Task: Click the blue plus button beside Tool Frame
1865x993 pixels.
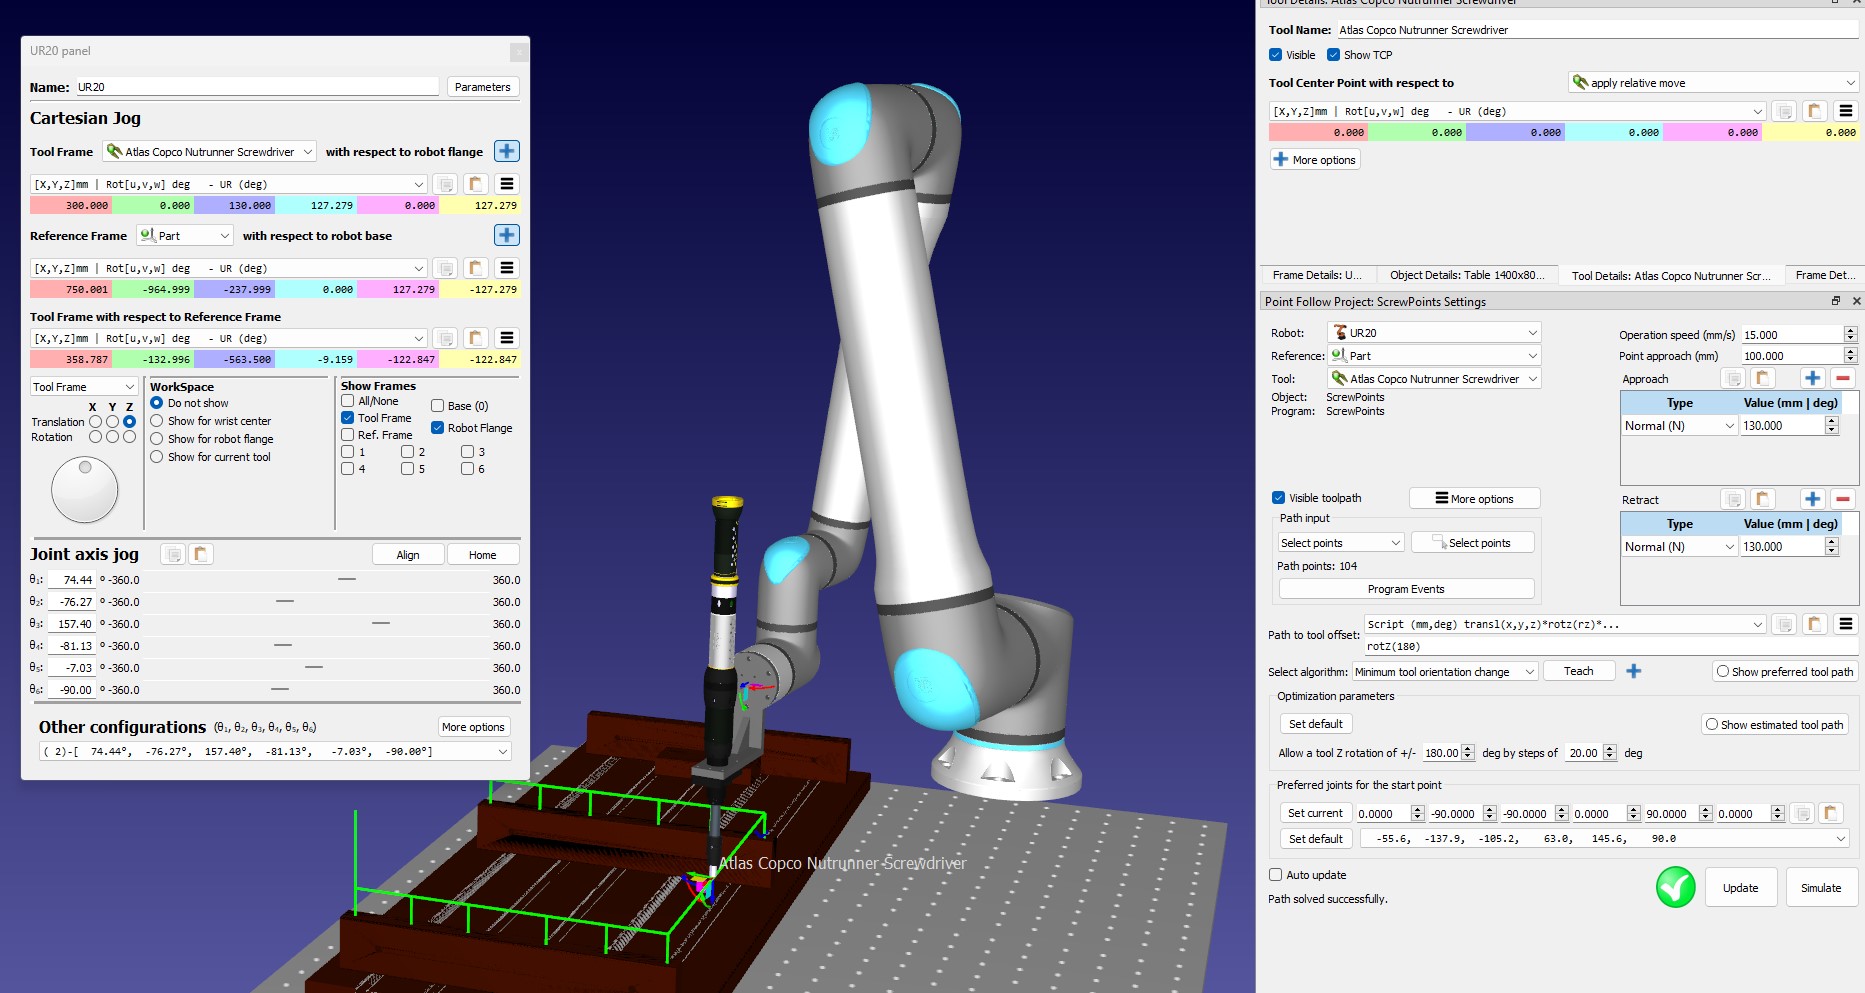Action: point(507,151)
